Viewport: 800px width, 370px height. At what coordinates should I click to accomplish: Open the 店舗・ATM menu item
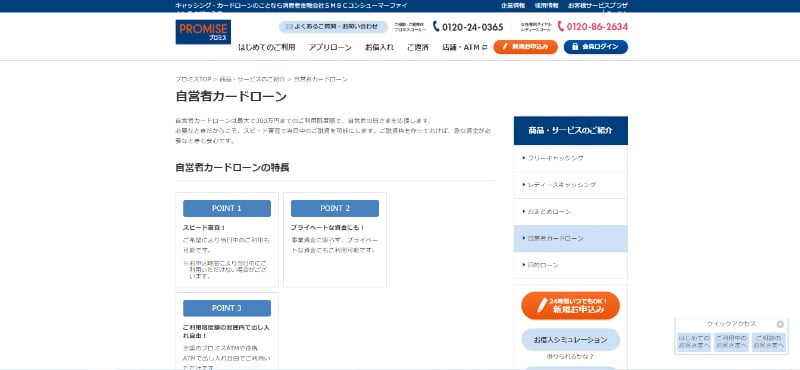(464, 47)
